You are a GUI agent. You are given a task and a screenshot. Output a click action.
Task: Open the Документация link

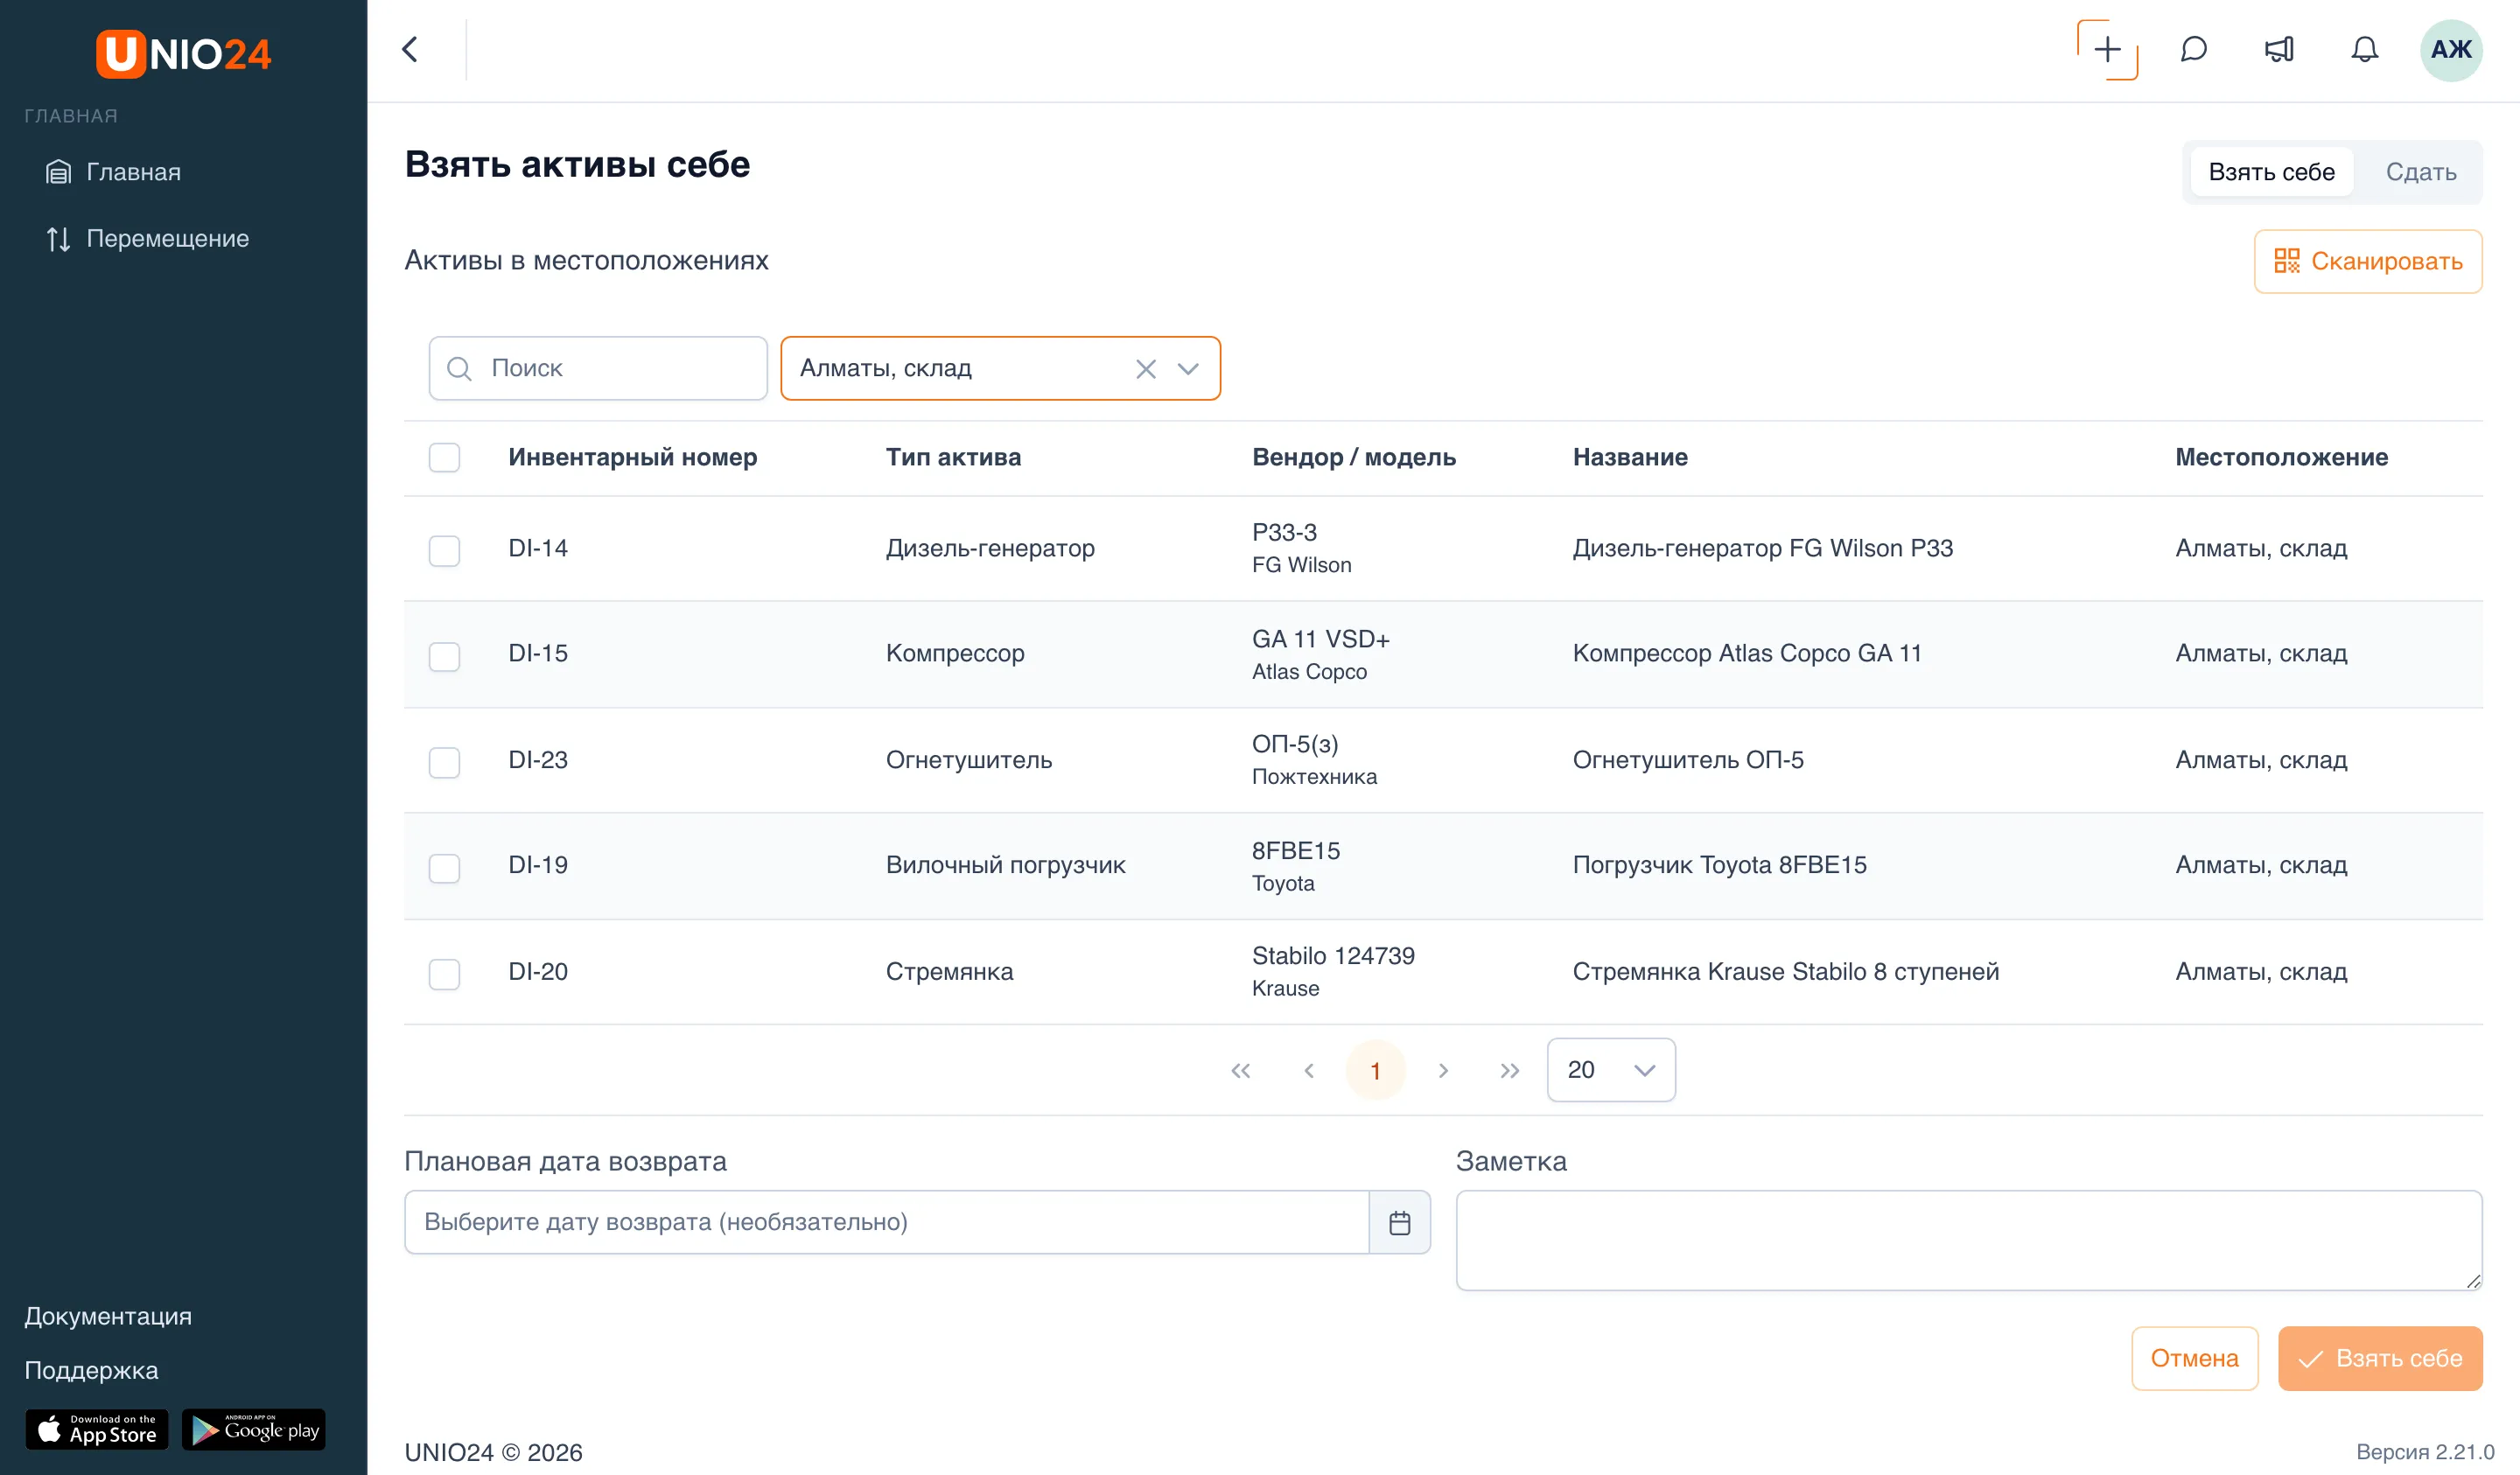coord(108,1317)
